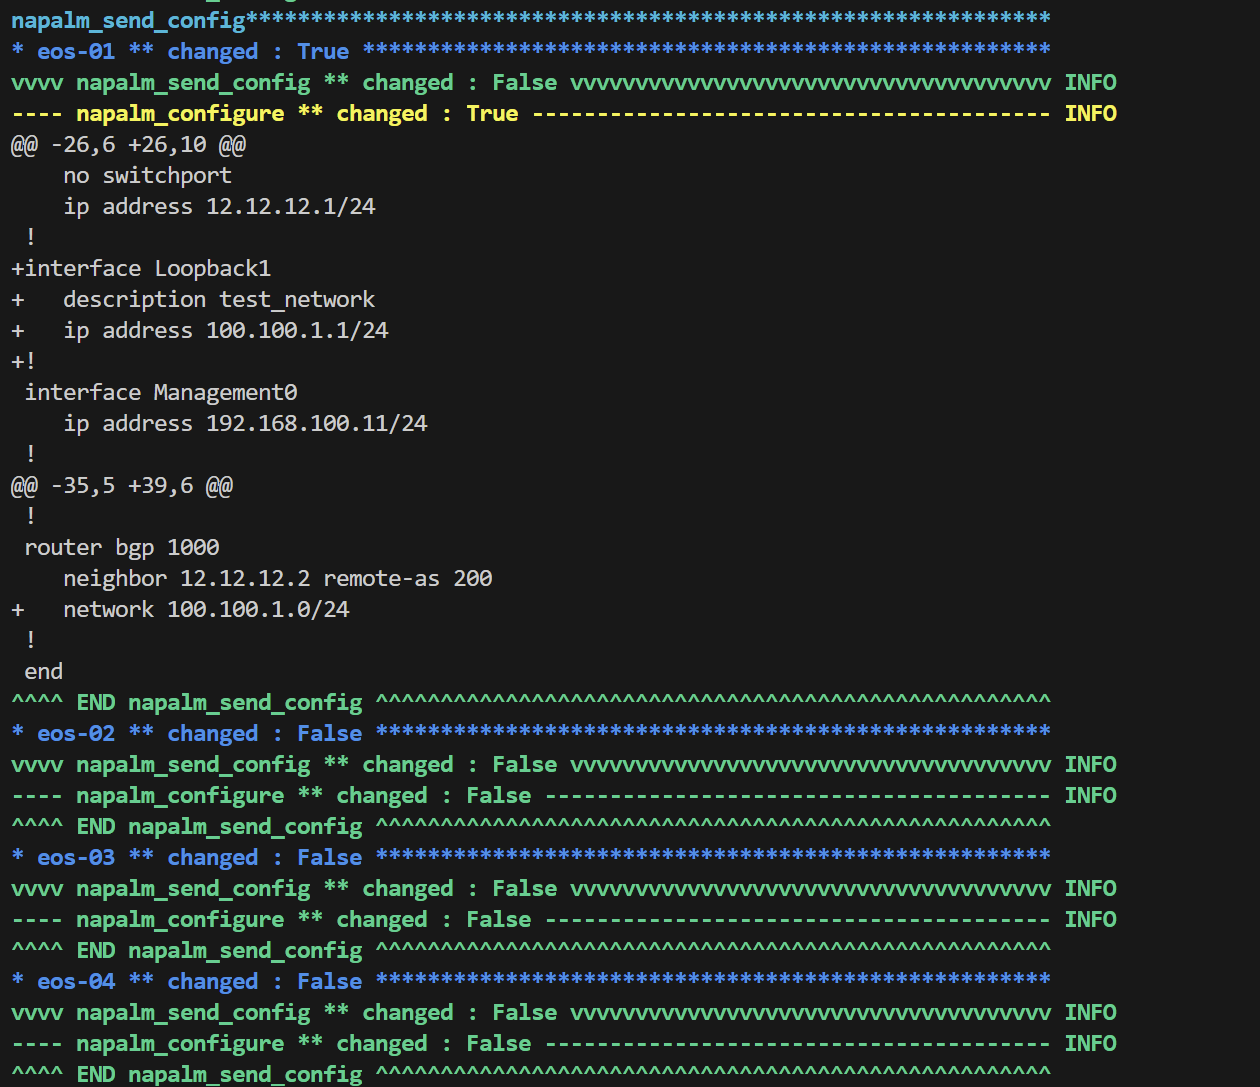Click the '@@ -26,6 +26,10 @@' diff header
This screenshot has width=1260, height=1087.
pos(128,144)
